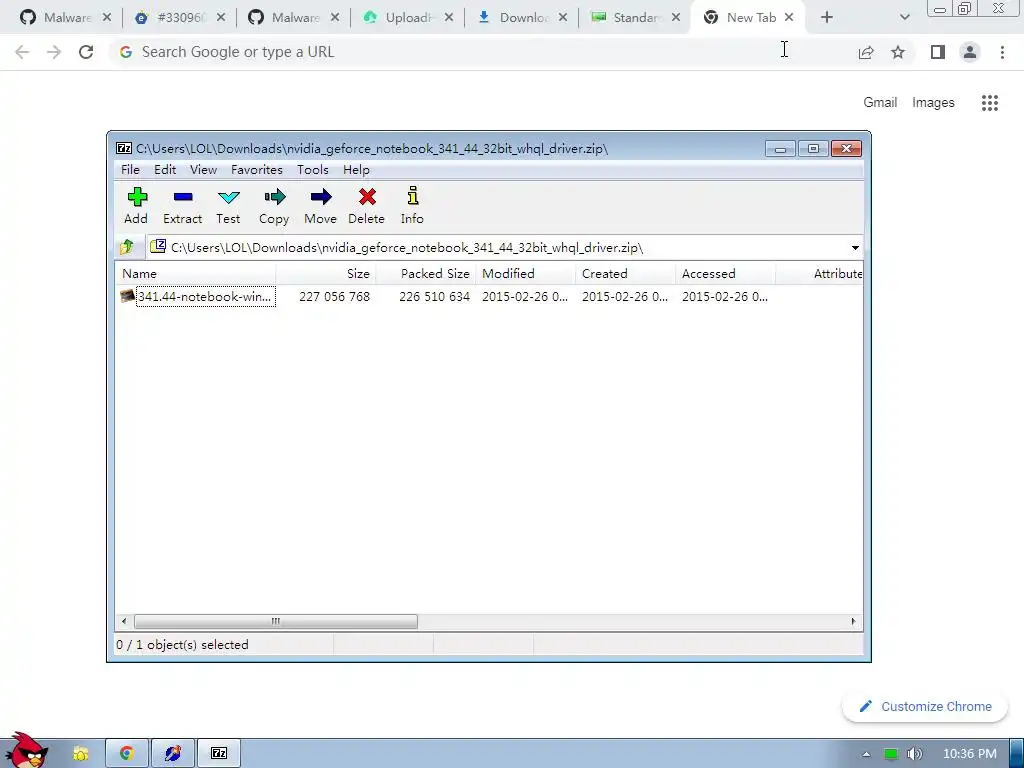The image size is (1024, 768).
Task: Open Chrome side panel icon
Action: coord(938,52)
